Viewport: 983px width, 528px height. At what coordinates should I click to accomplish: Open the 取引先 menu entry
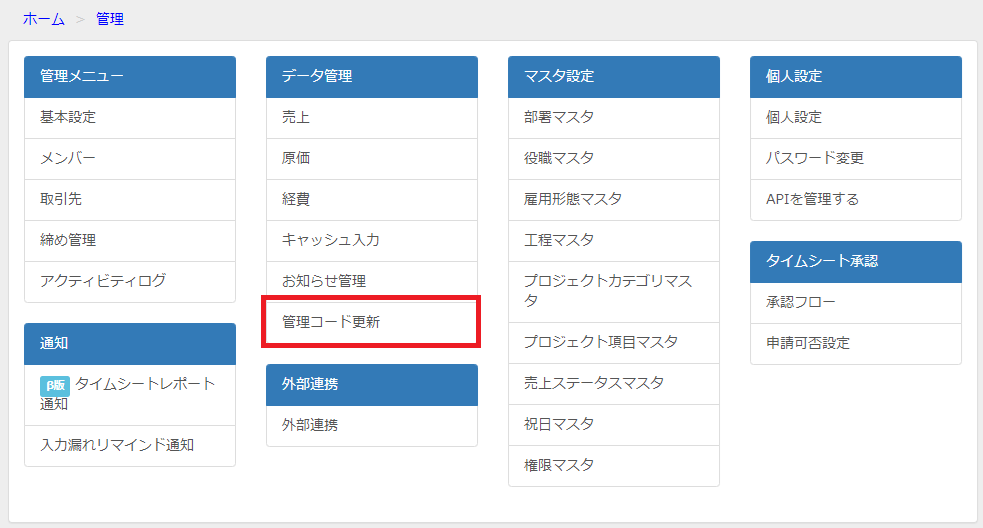pyautogui.click(x=130, y=199)
